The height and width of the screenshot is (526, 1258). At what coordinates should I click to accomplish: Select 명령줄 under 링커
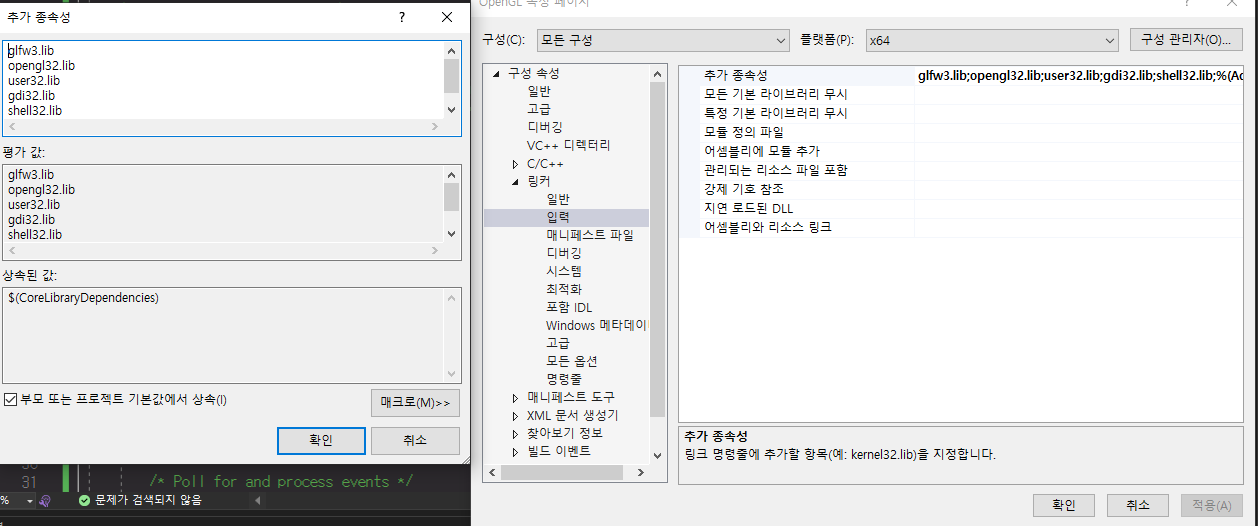pyautogui.click(x=564, y=379)
